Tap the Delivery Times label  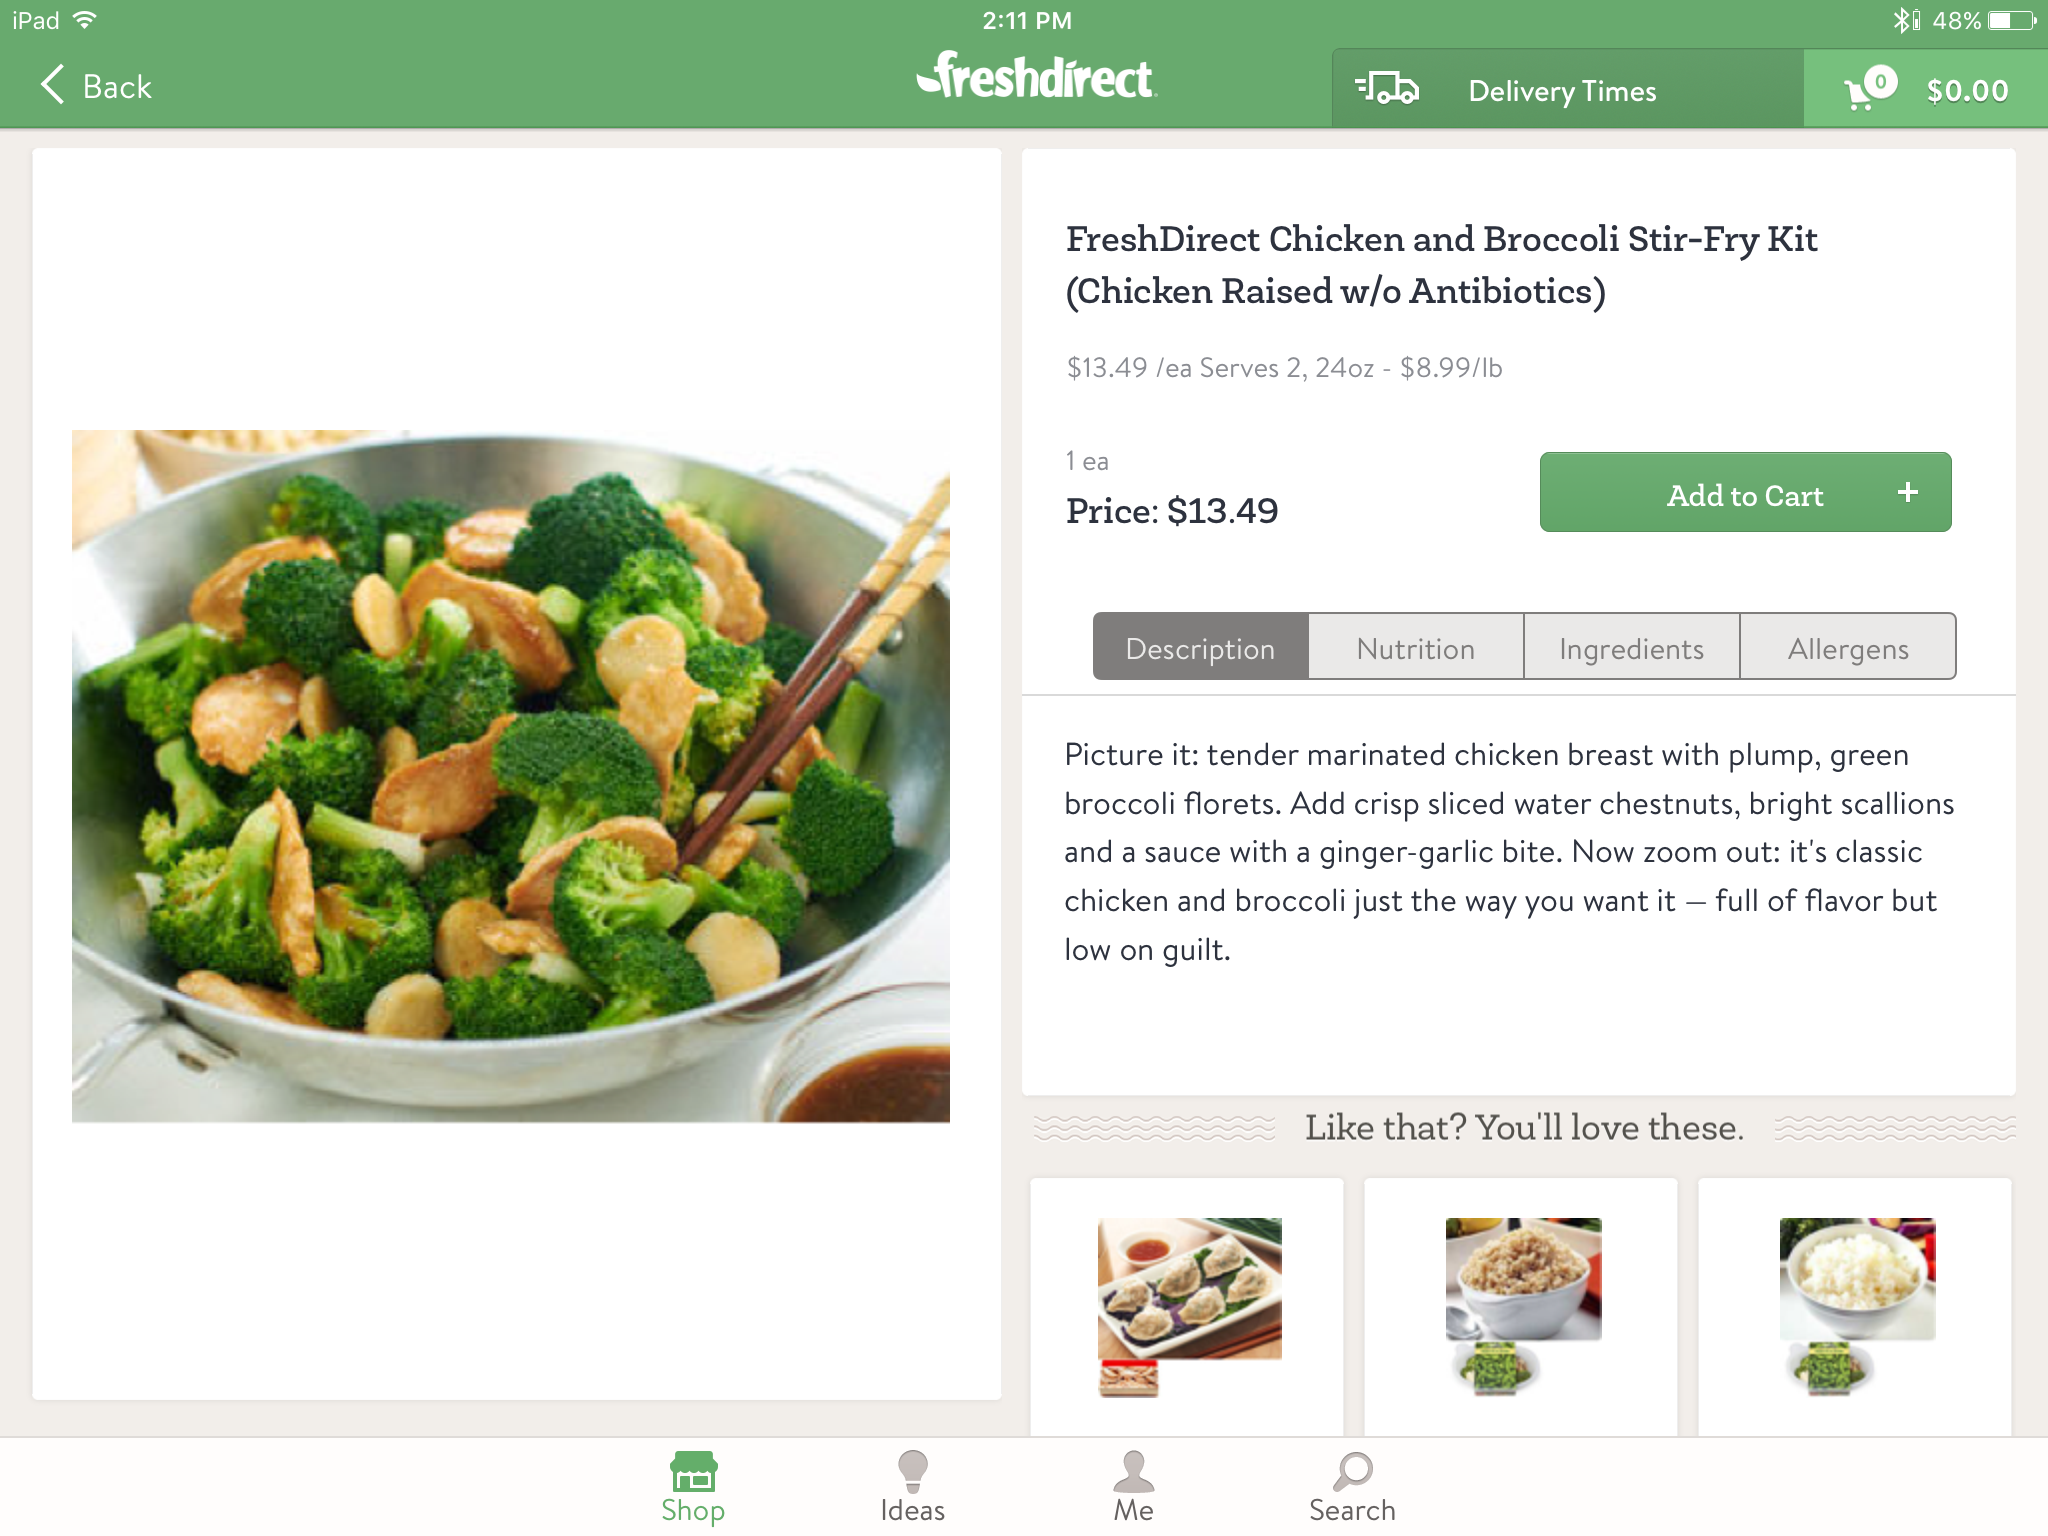(x=1562, y=91)
